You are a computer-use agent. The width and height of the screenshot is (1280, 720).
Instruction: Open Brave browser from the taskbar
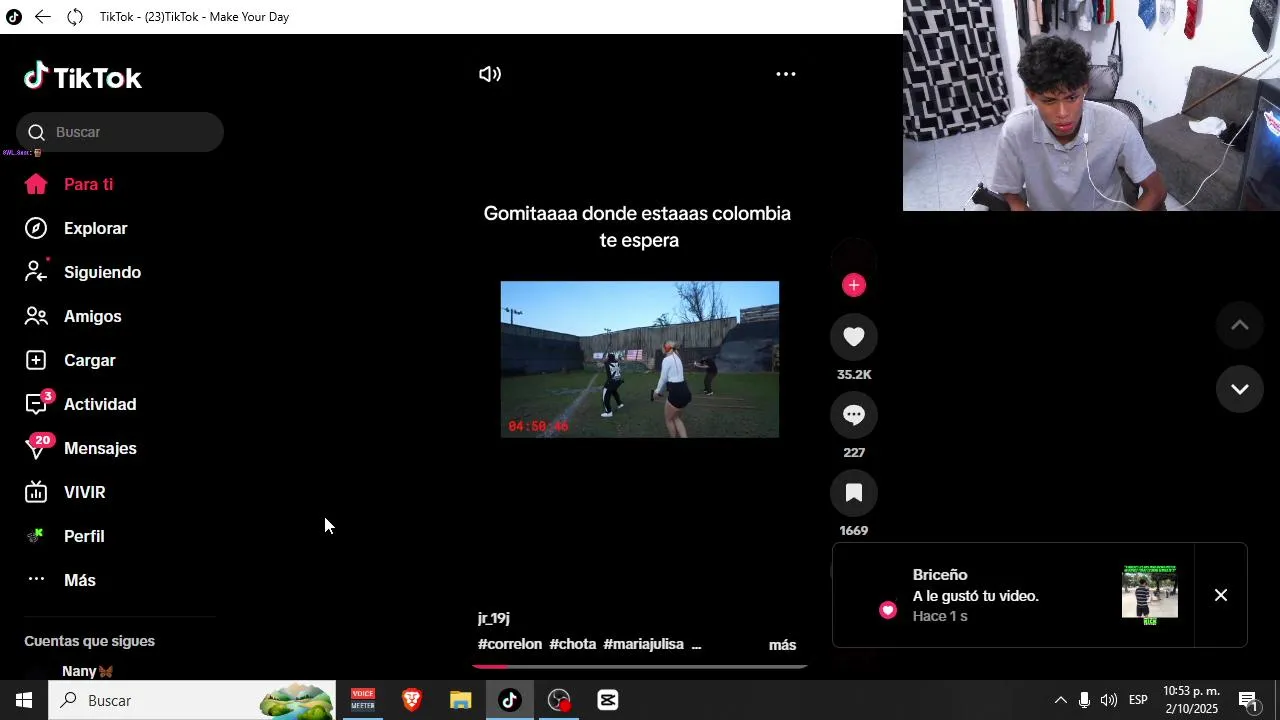coord(412,700)
